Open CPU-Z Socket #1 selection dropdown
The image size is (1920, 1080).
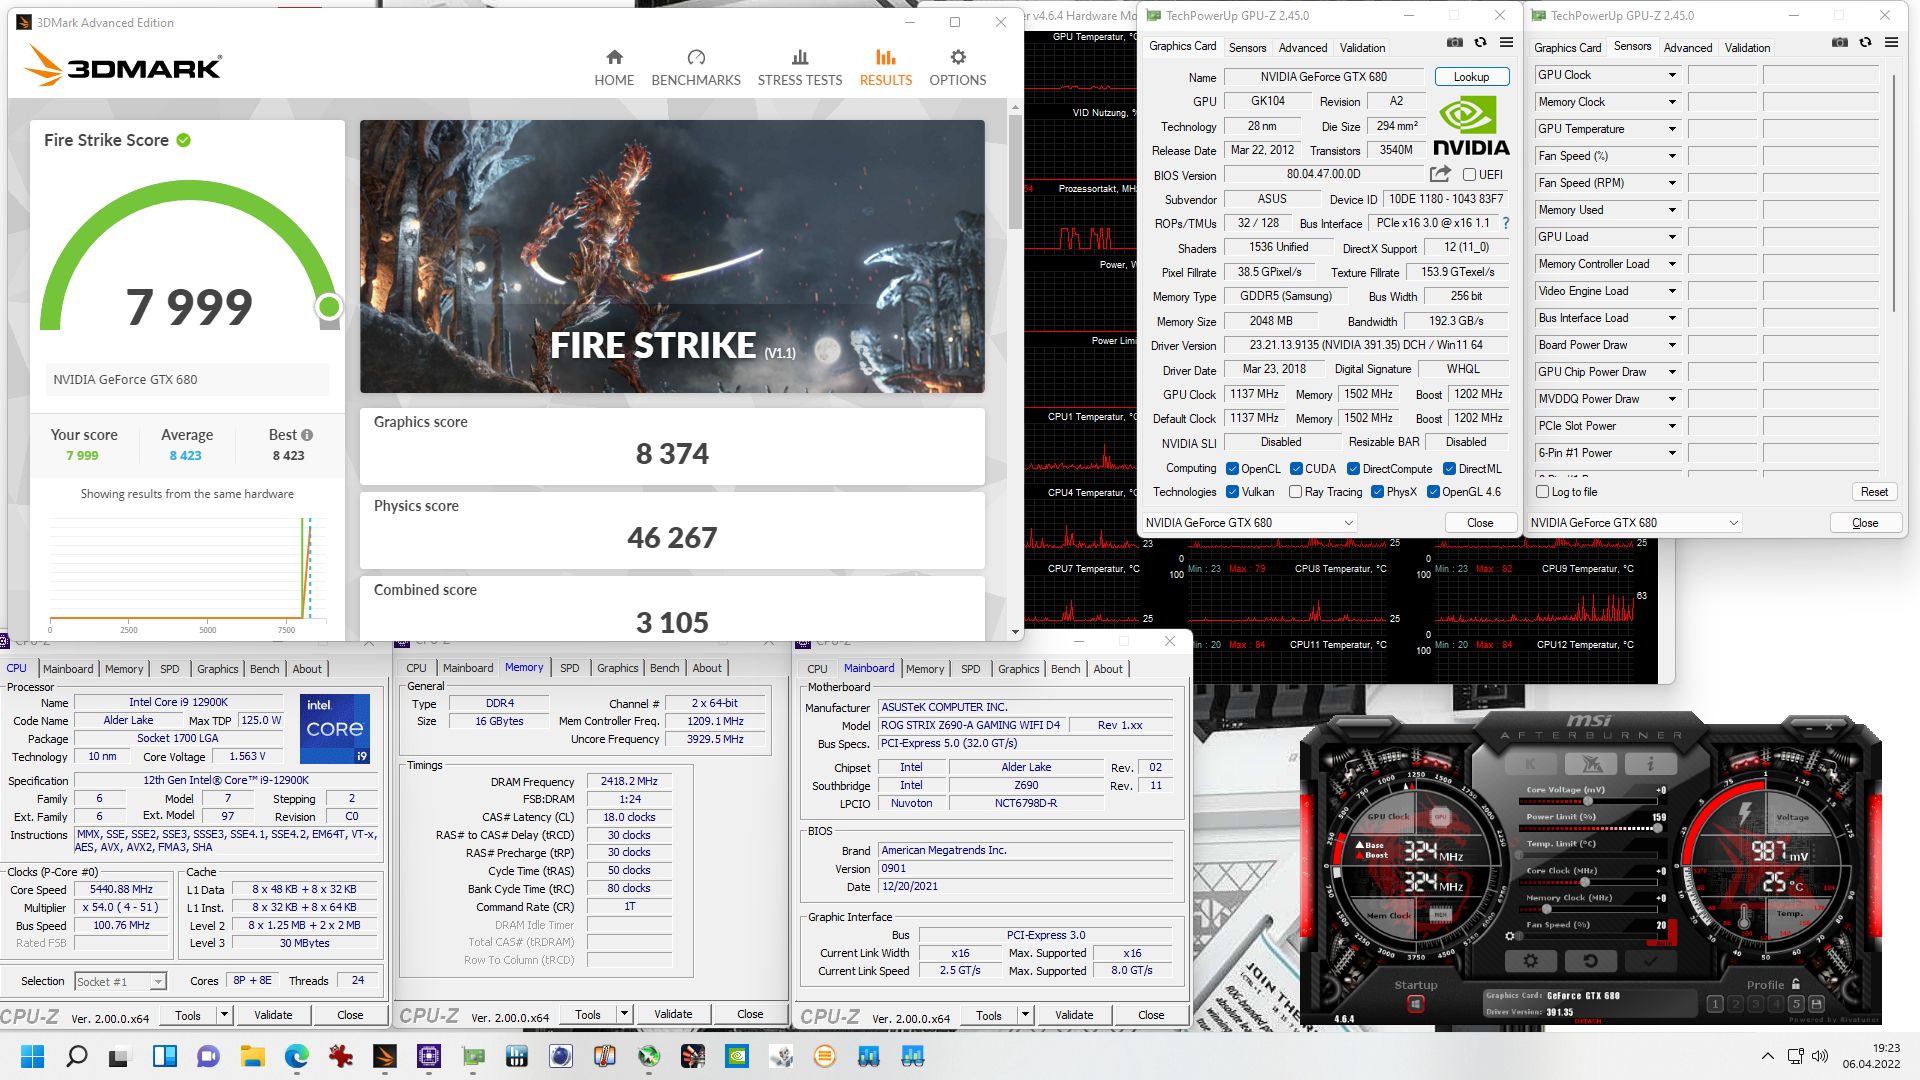120,982
